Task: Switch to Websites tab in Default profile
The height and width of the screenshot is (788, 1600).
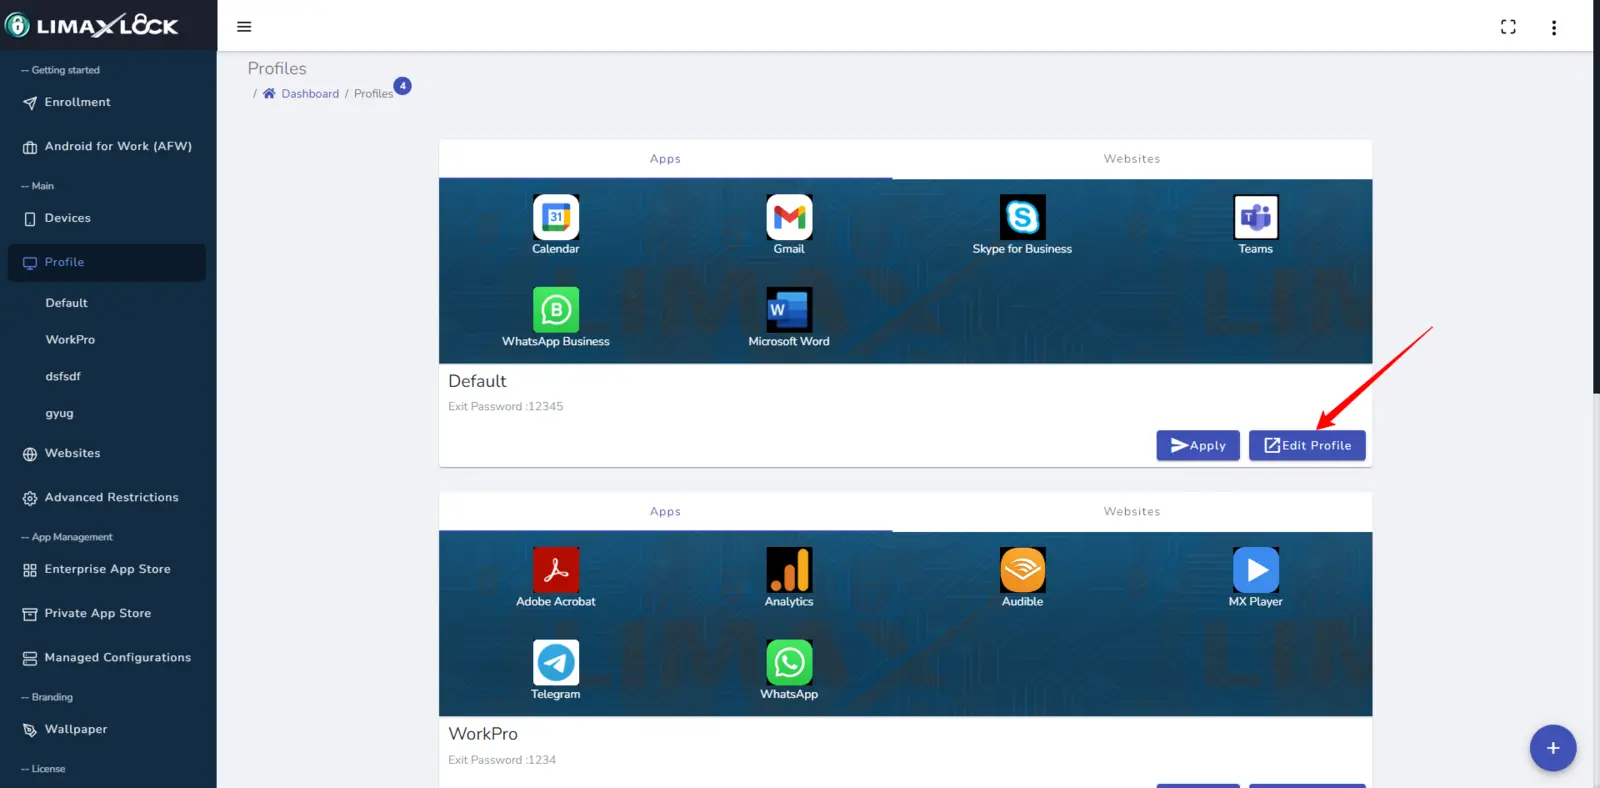Action: (x=1132, y=159)
